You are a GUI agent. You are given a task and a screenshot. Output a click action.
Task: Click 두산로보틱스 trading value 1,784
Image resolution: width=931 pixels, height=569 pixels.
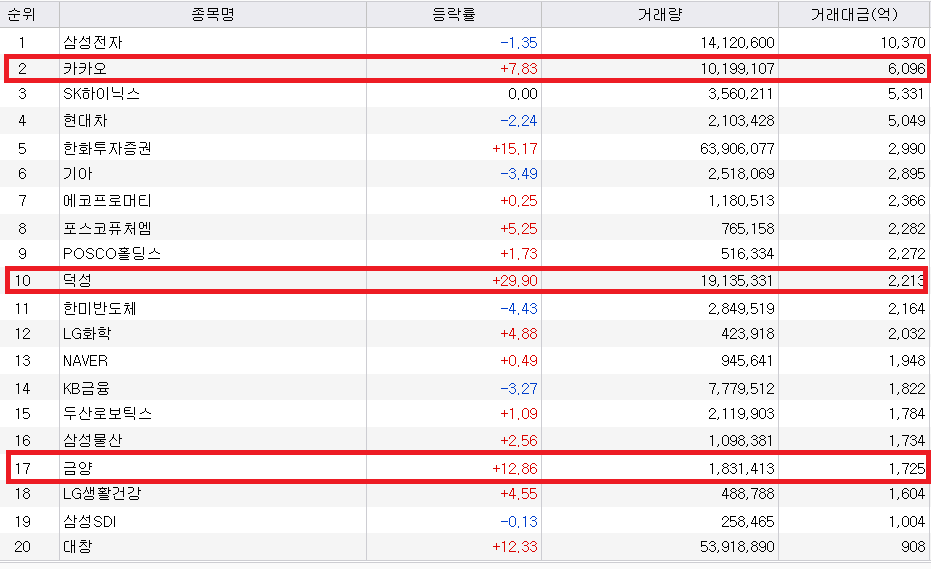[907, 413]
